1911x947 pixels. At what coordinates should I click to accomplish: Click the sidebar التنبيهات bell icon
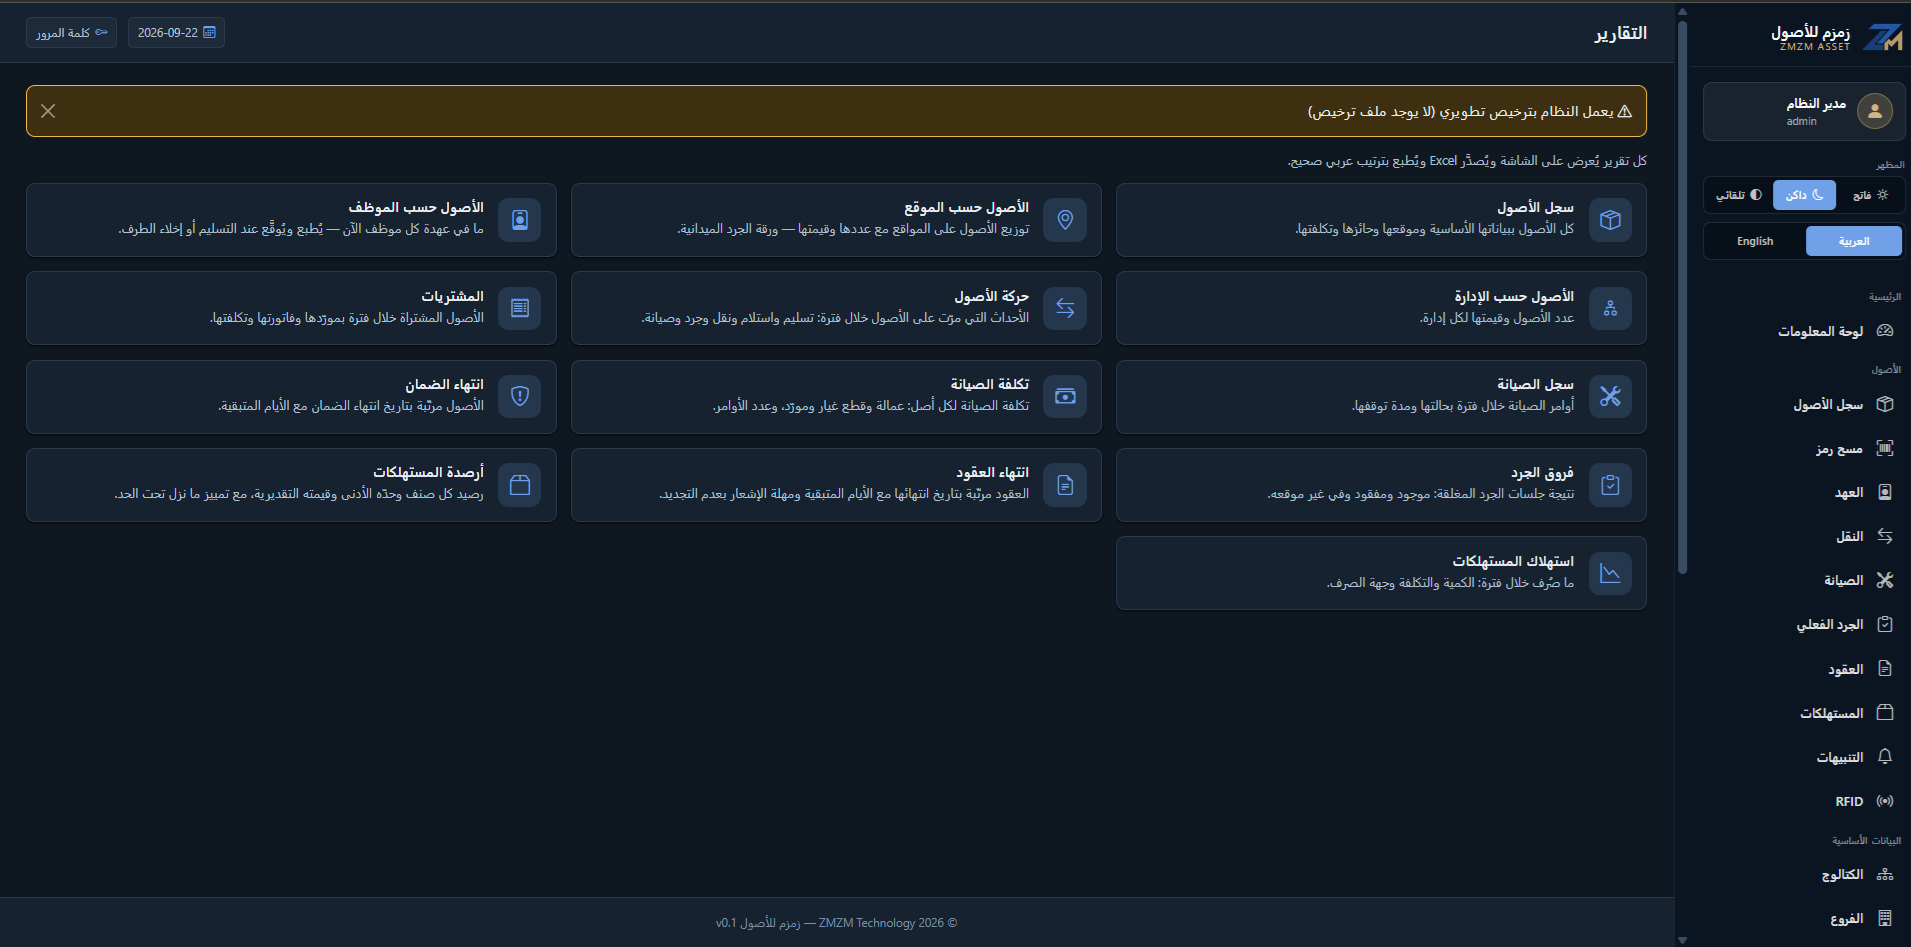(x=1885, y=757)
